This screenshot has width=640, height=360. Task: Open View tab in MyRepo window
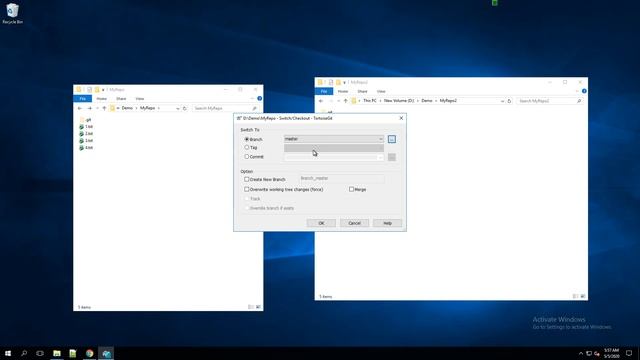click(140, 99)
